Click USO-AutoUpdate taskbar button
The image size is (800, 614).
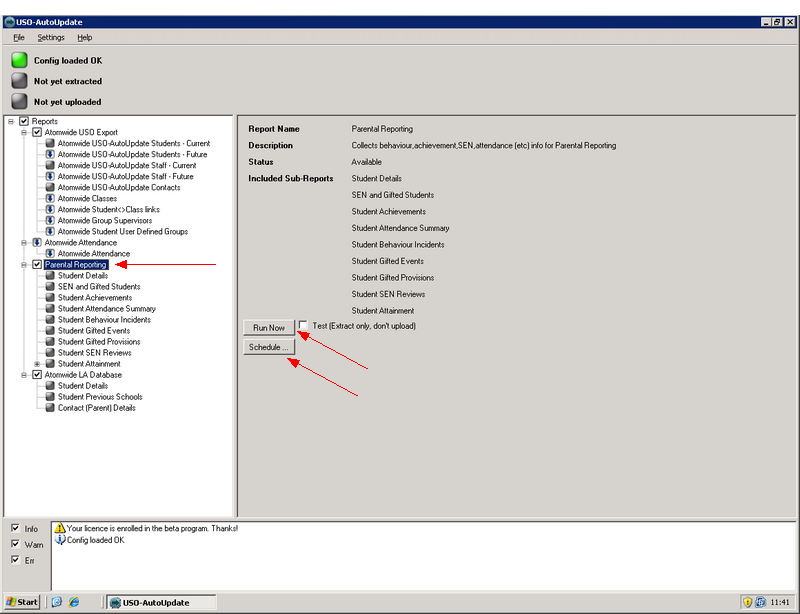tap(161, 602)
